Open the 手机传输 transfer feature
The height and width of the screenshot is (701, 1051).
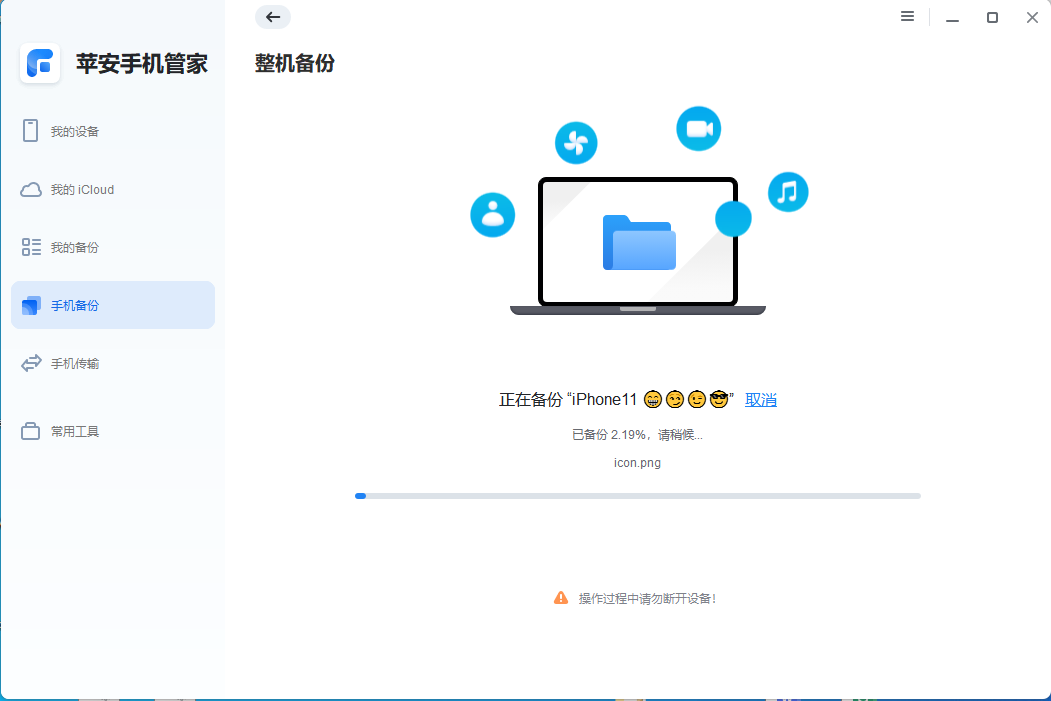[x=77, y=363]
